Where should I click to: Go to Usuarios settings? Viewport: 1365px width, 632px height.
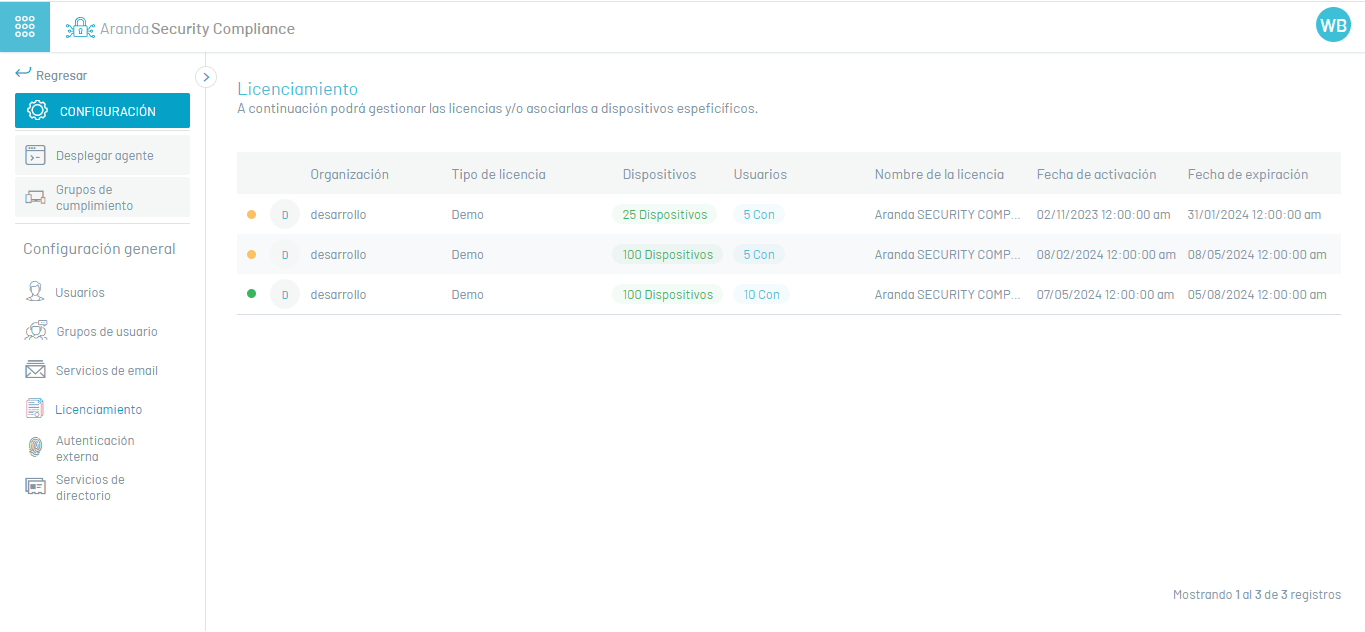[x=80, y=292]
